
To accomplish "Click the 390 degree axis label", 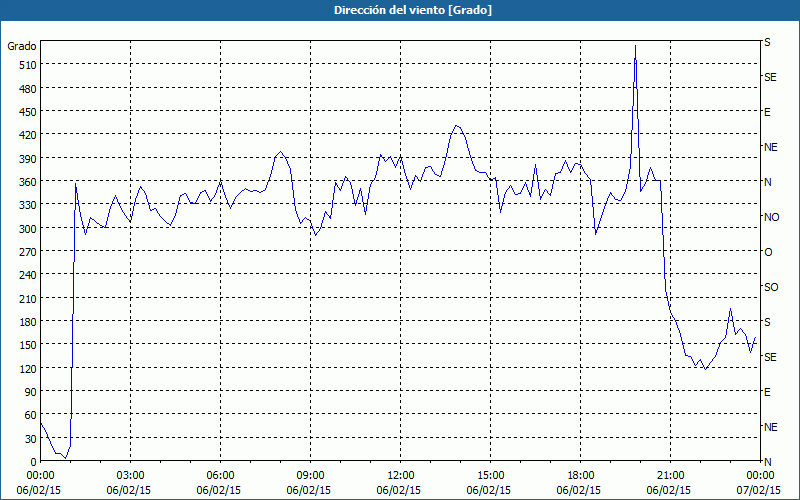I will 27,159.
